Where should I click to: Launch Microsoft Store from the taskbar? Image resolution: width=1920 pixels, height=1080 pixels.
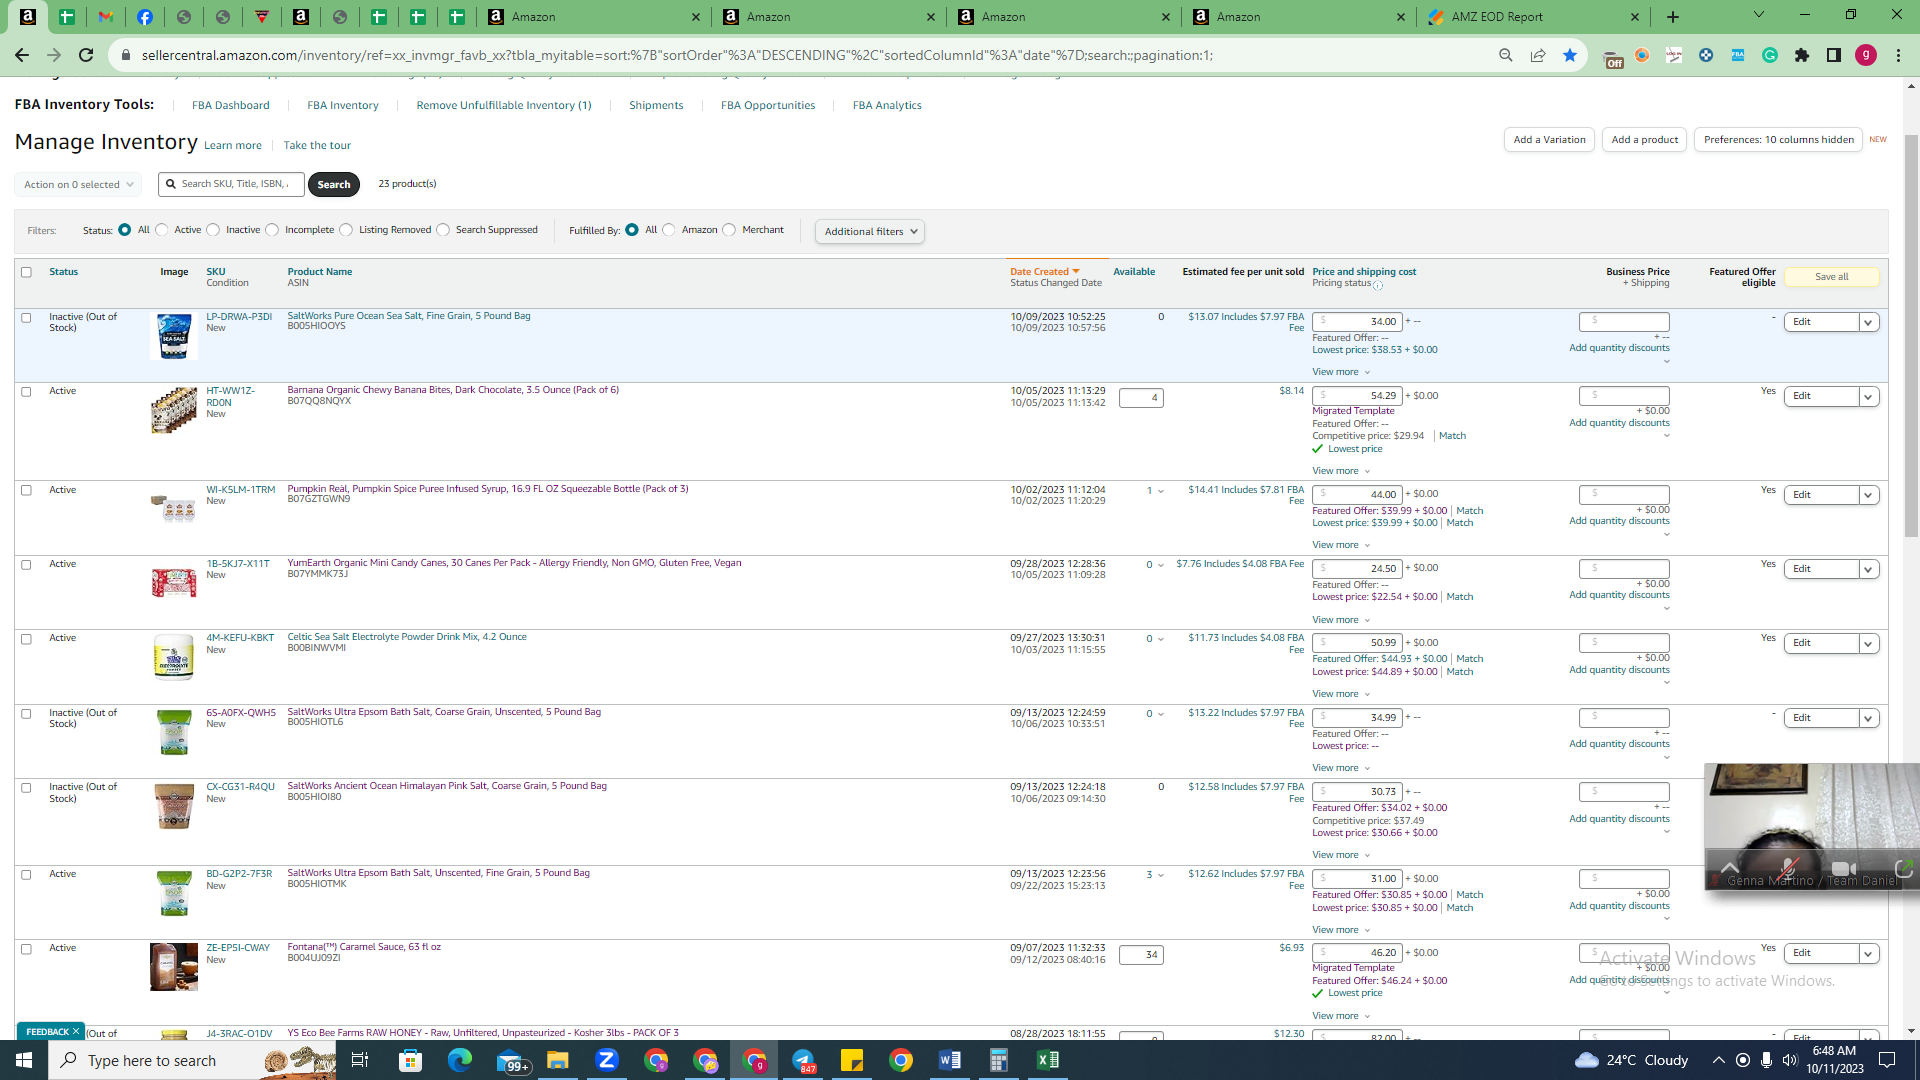[410, 1060]
